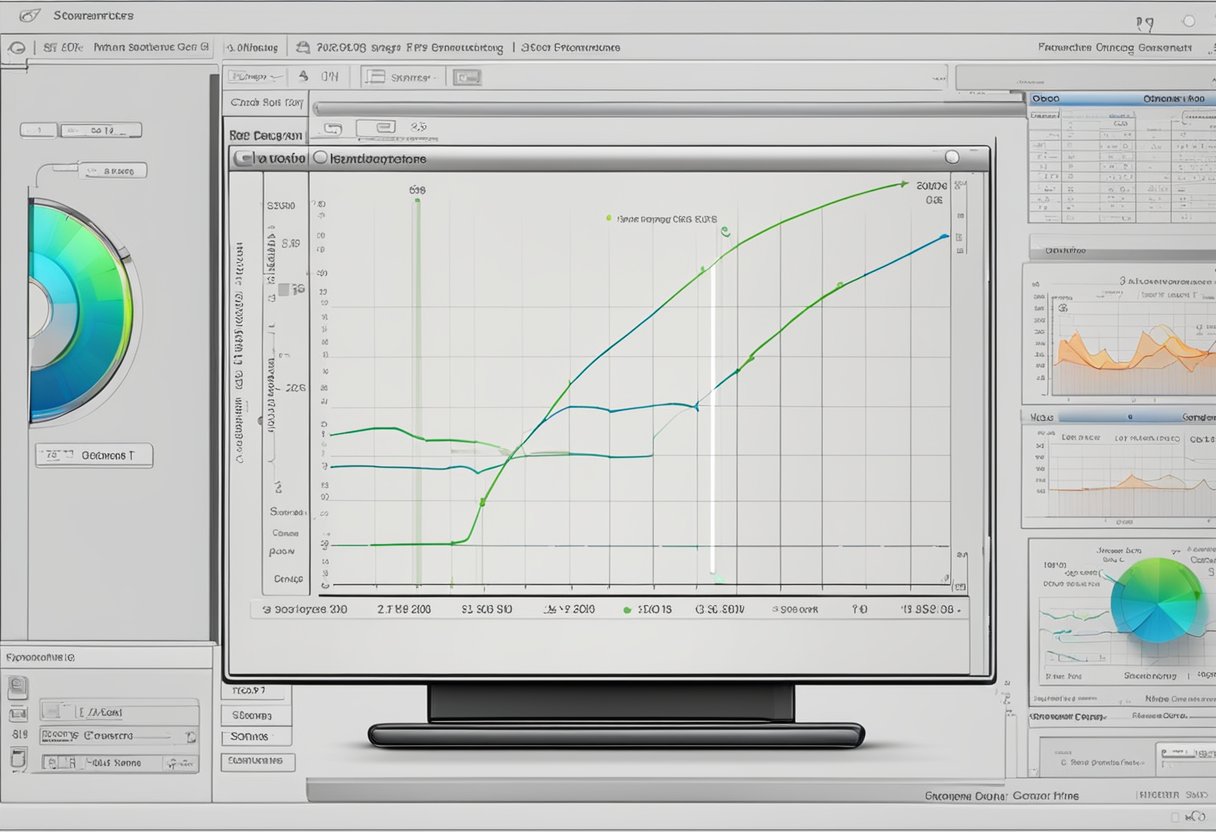1216x832 pixels.
Task: Select the mail icon in the bottom-left panel
Action: click(18, 714)
